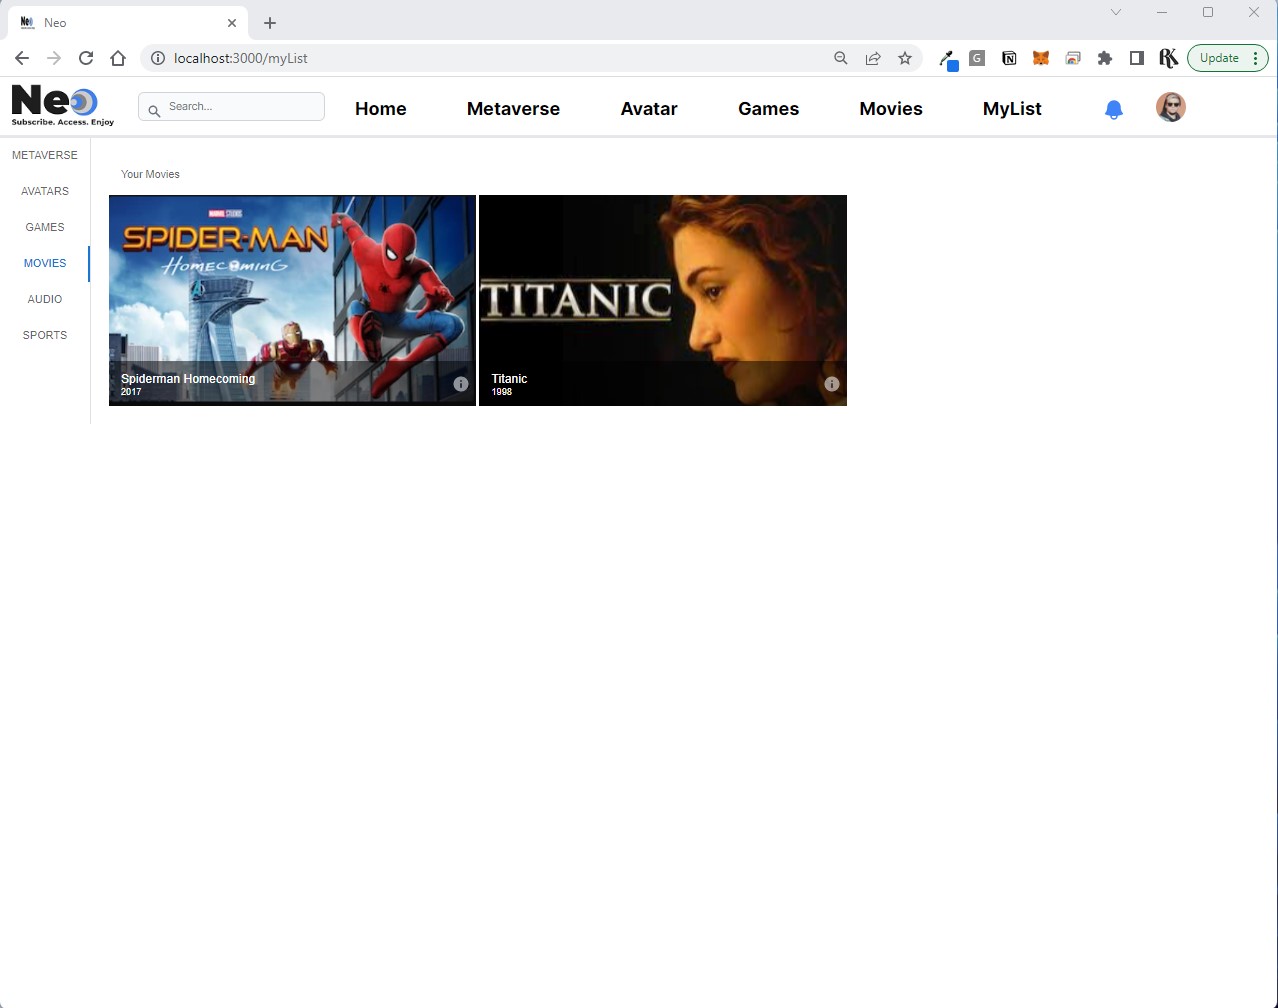The width and height of the screenshot is (1278, 1008).
Task: Go to Home in top navigation
Action: [381, 109]
